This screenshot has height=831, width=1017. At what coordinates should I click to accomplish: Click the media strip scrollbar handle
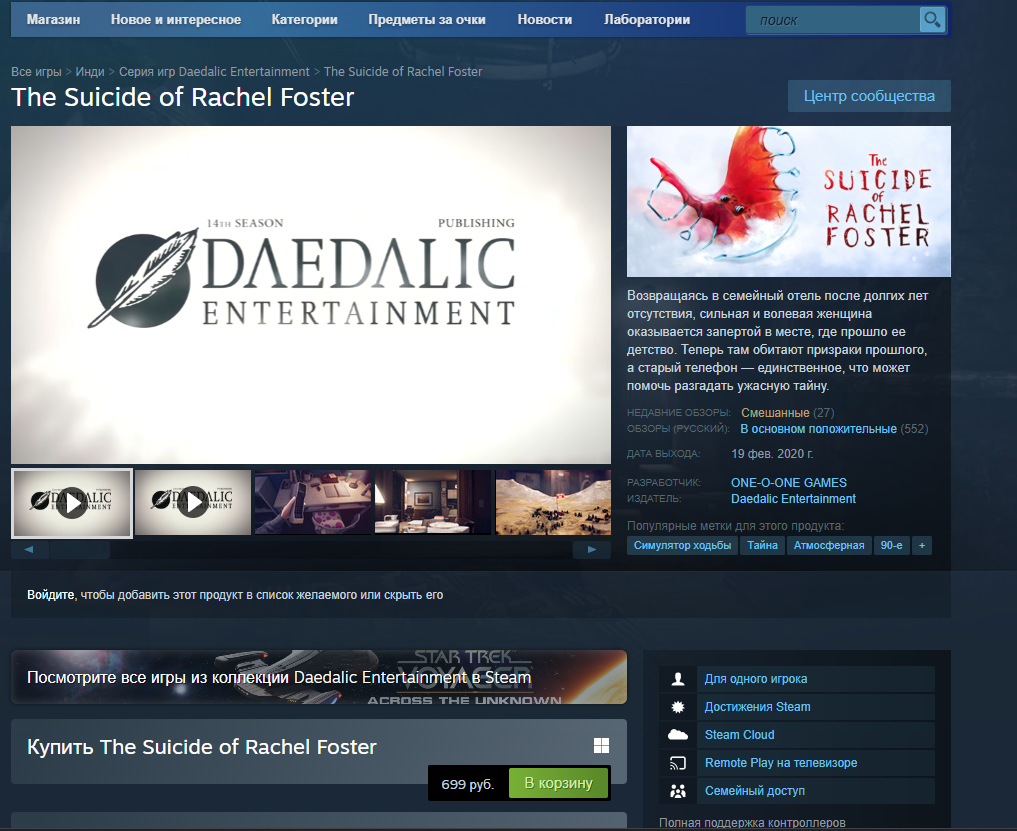click(x=80, y=550)
